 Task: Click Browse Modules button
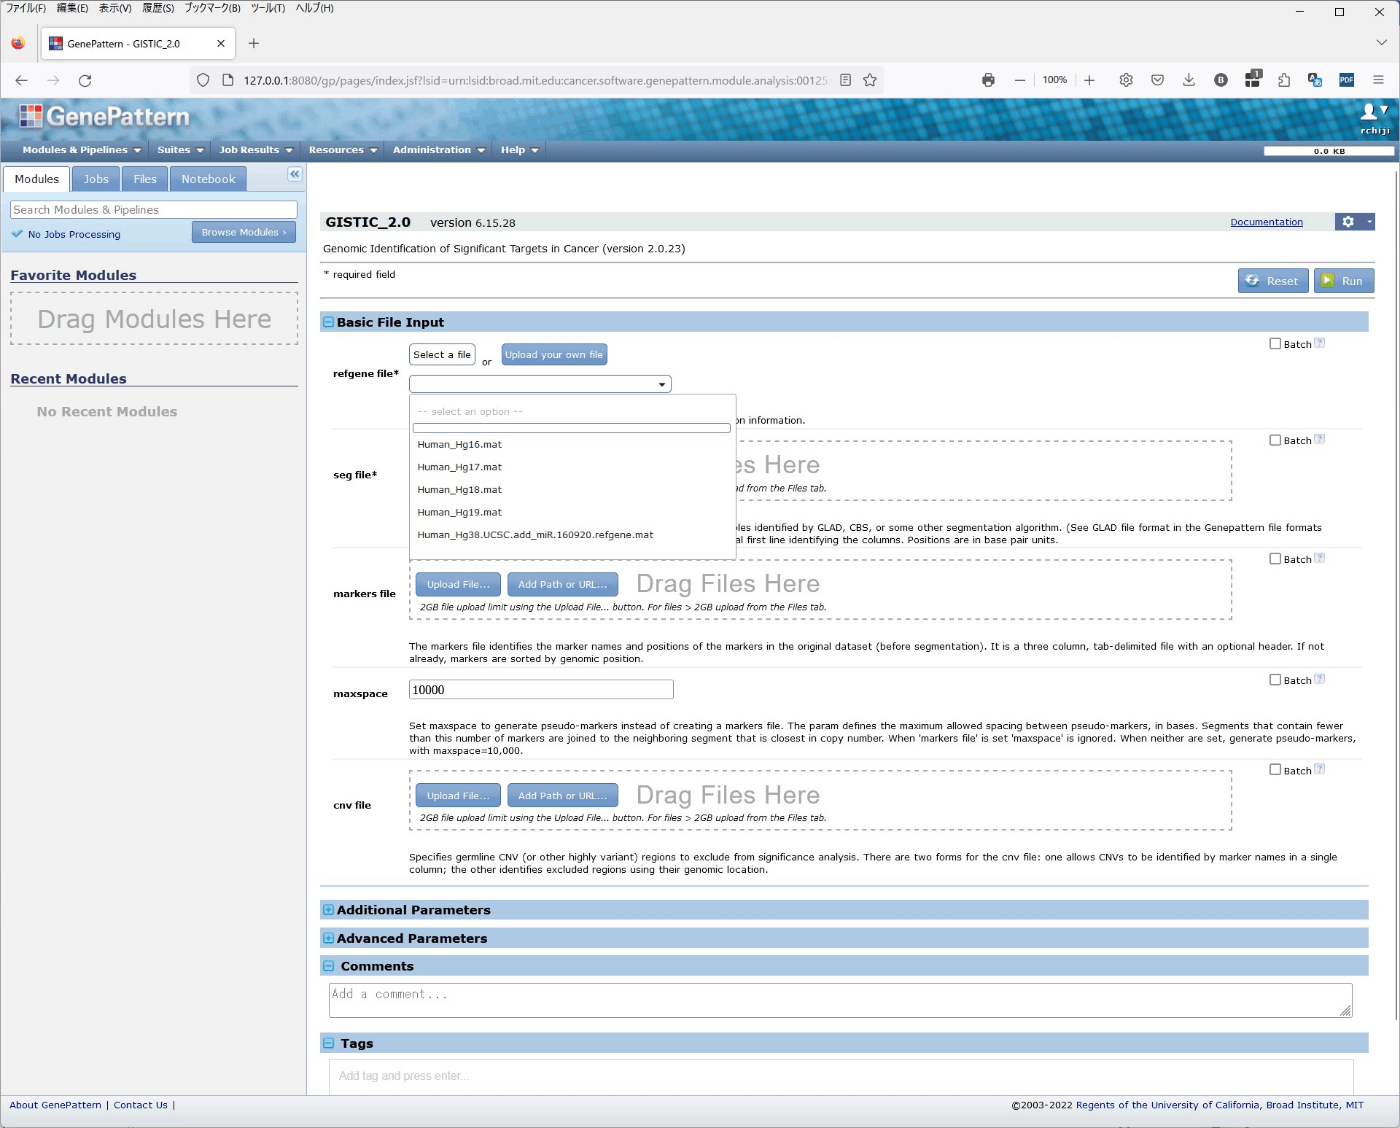(x=244, y=232)
